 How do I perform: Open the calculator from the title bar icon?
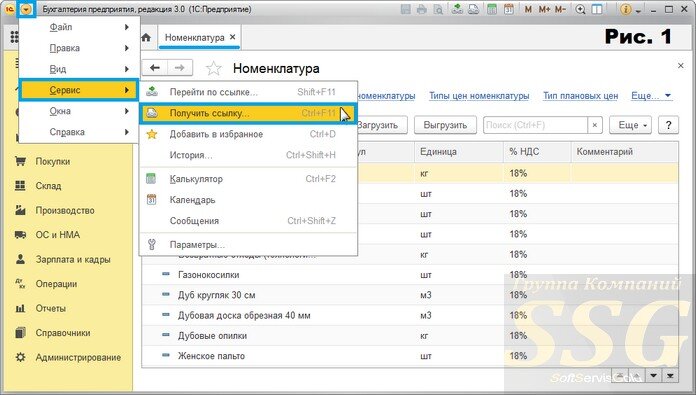pyautogui.click(x=491, y=9)
